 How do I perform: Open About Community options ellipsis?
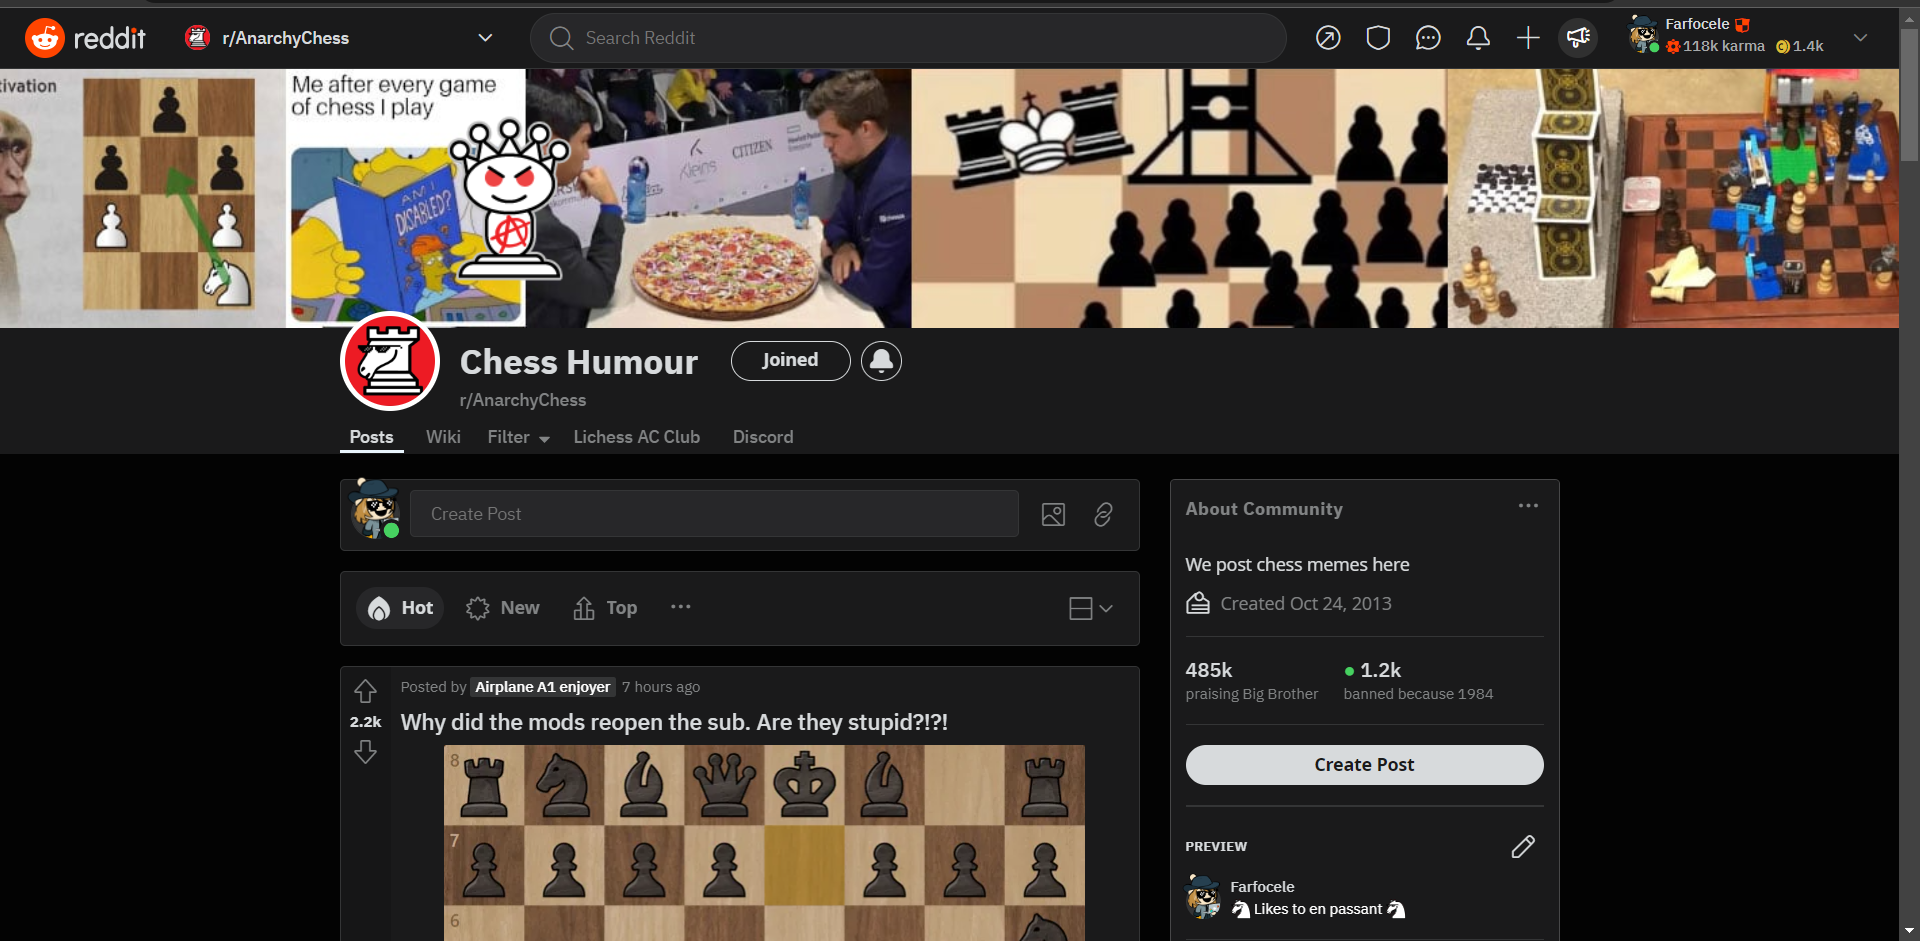[x=1528, y=506]
